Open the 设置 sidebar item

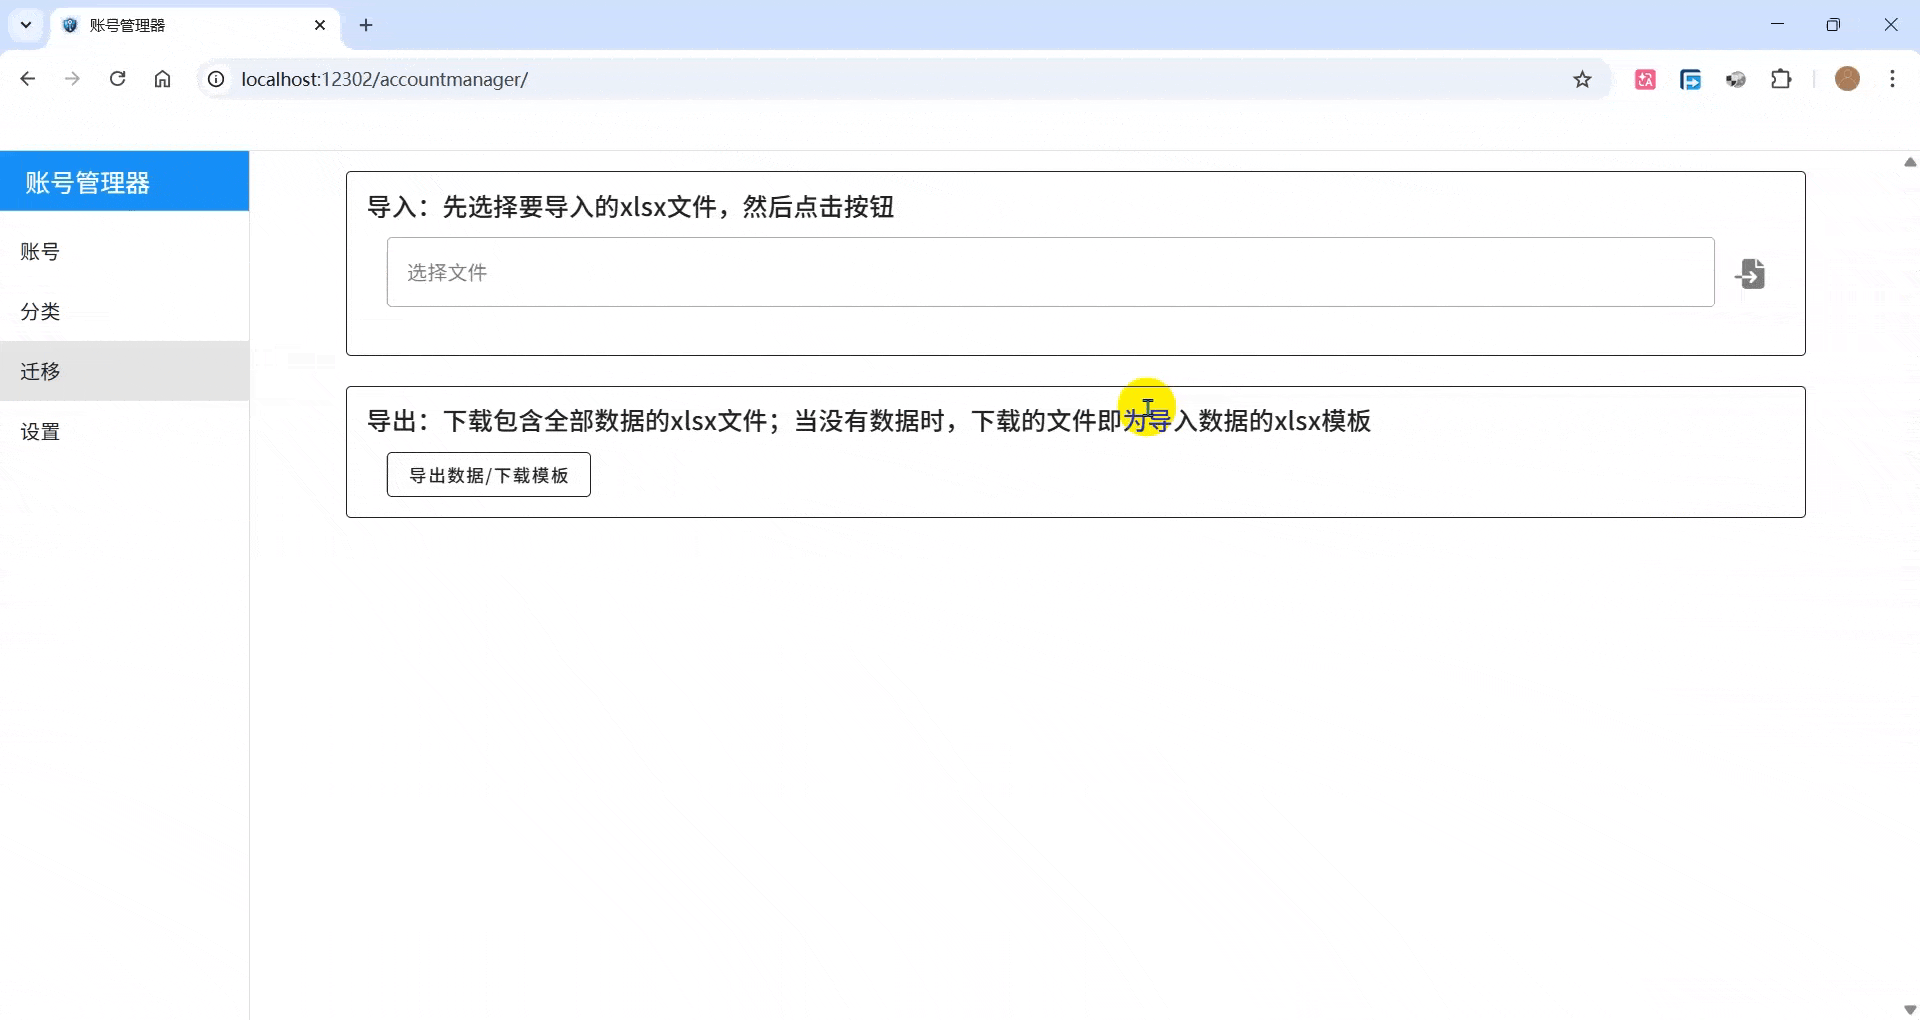point(39,431)
